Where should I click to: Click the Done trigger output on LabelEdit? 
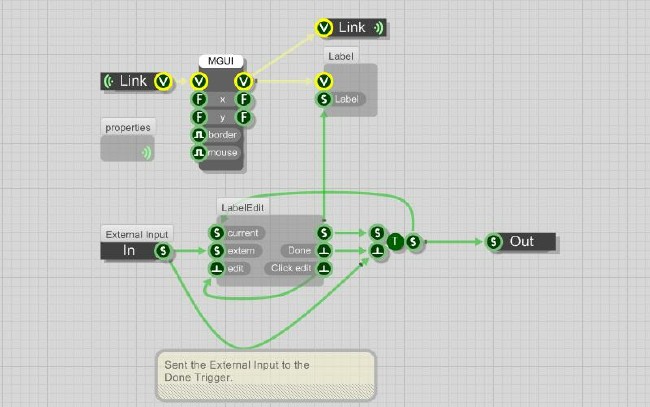(x=324, y=250)
